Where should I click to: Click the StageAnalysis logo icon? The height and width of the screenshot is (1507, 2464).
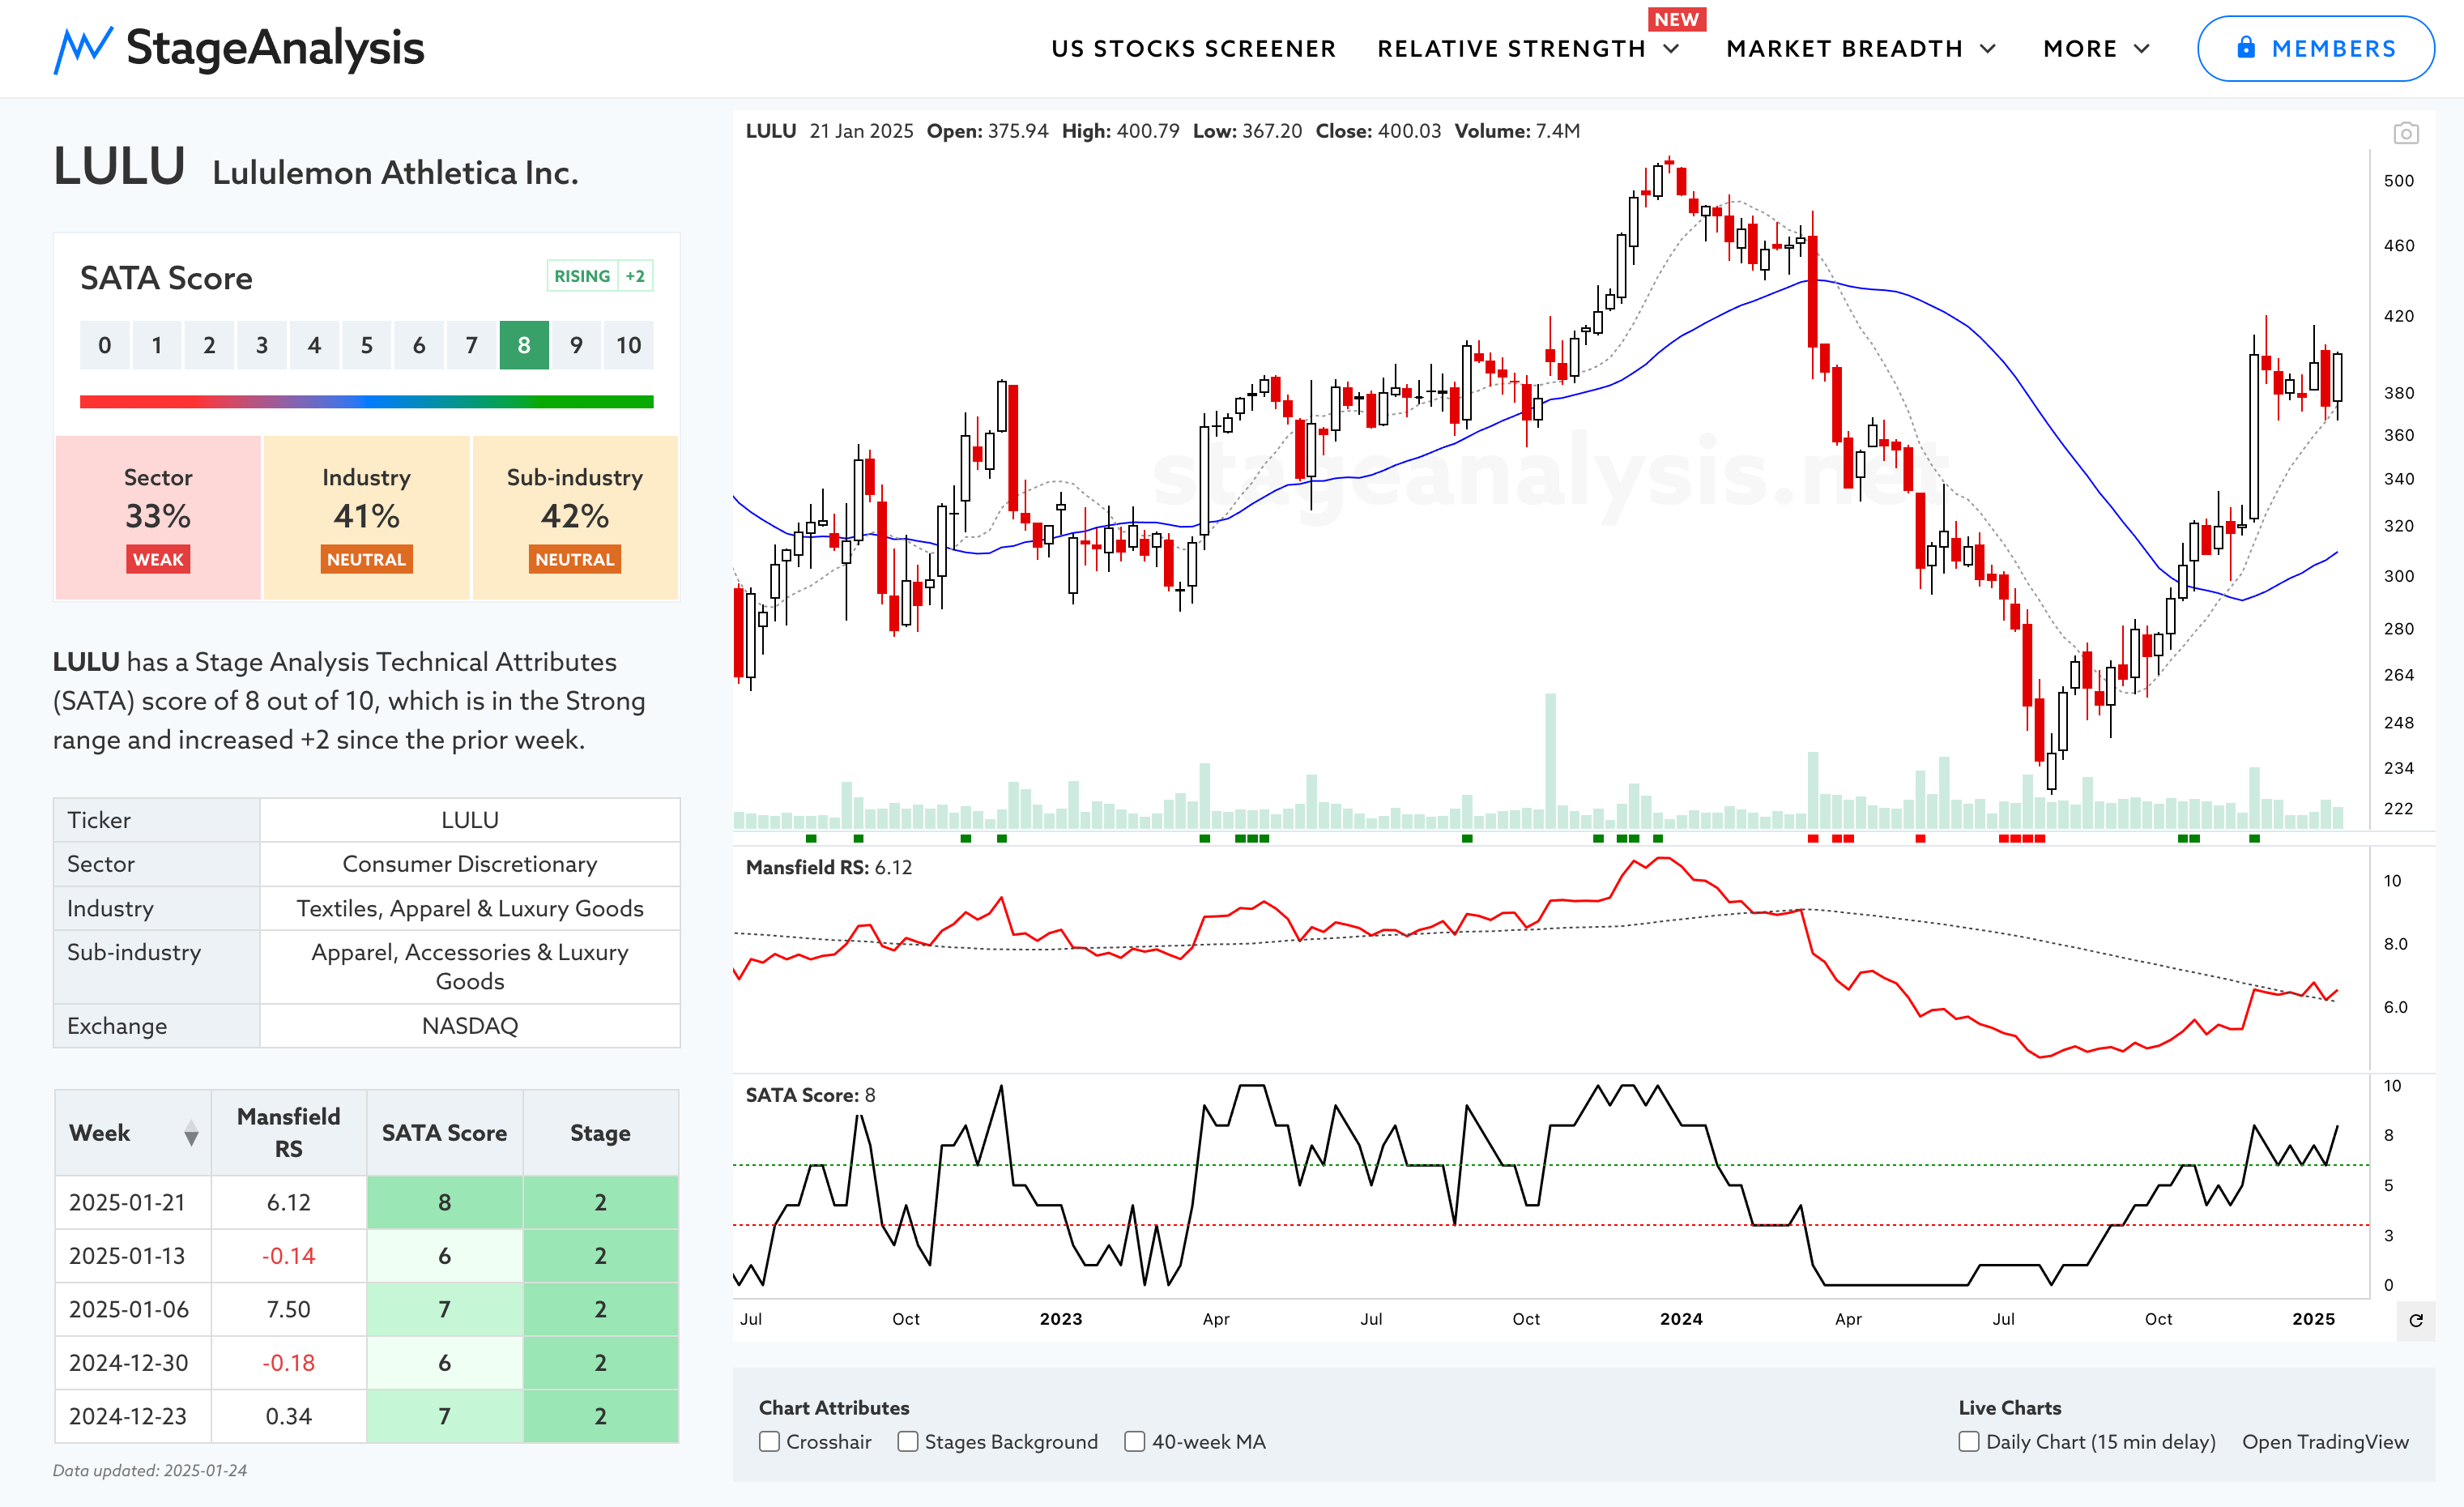click(82, 49)
